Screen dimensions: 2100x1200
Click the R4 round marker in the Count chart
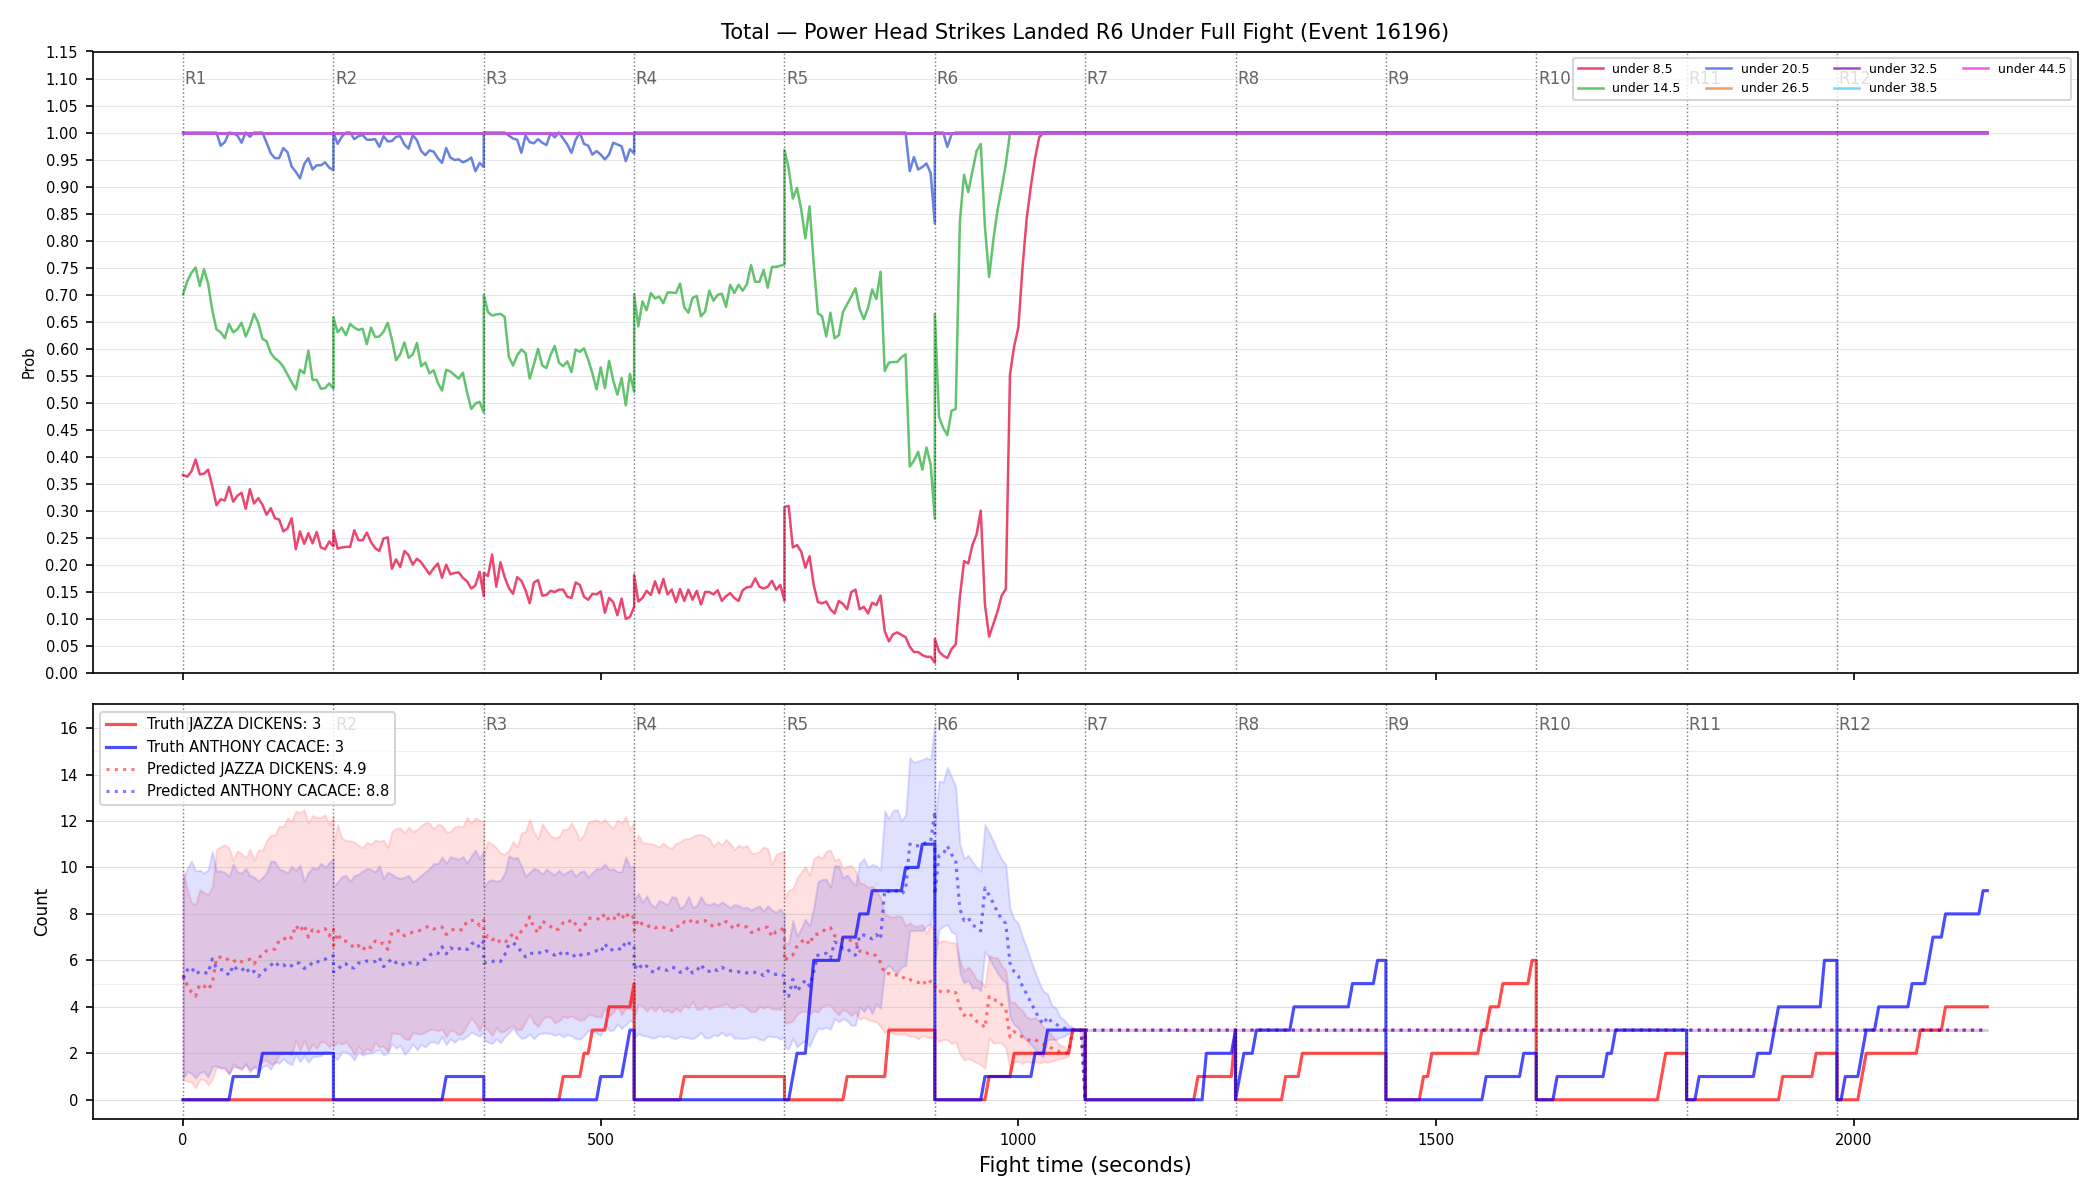pyautogui.click(x=646, y=724)
